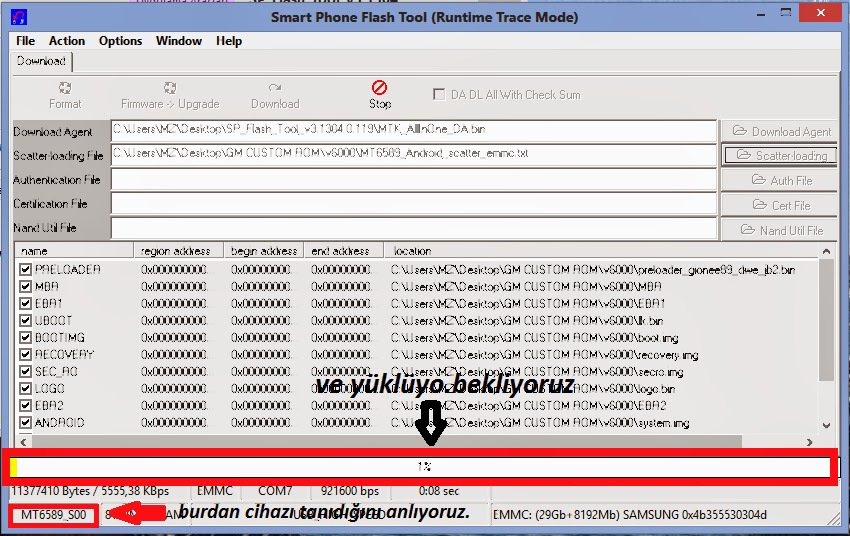The height and width of the screenshot is (536, 850).
Task: Enable DA DL All With Check Sum
Action: pyautogui.click(x=439, y=95)
